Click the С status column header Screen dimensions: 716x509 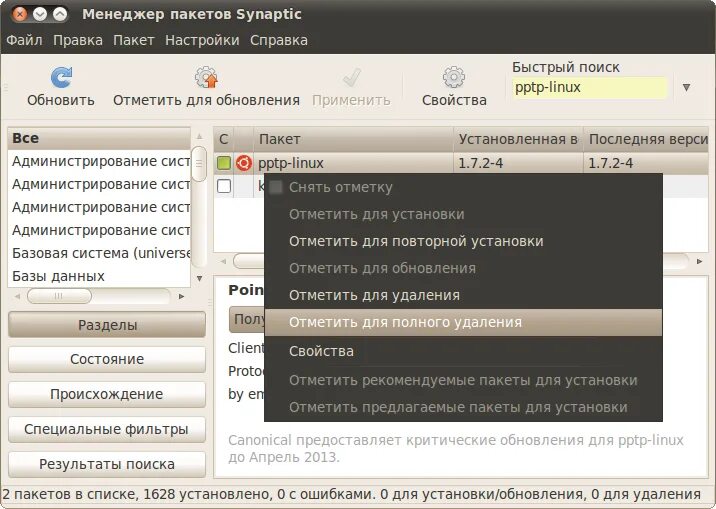coord(223,139)
